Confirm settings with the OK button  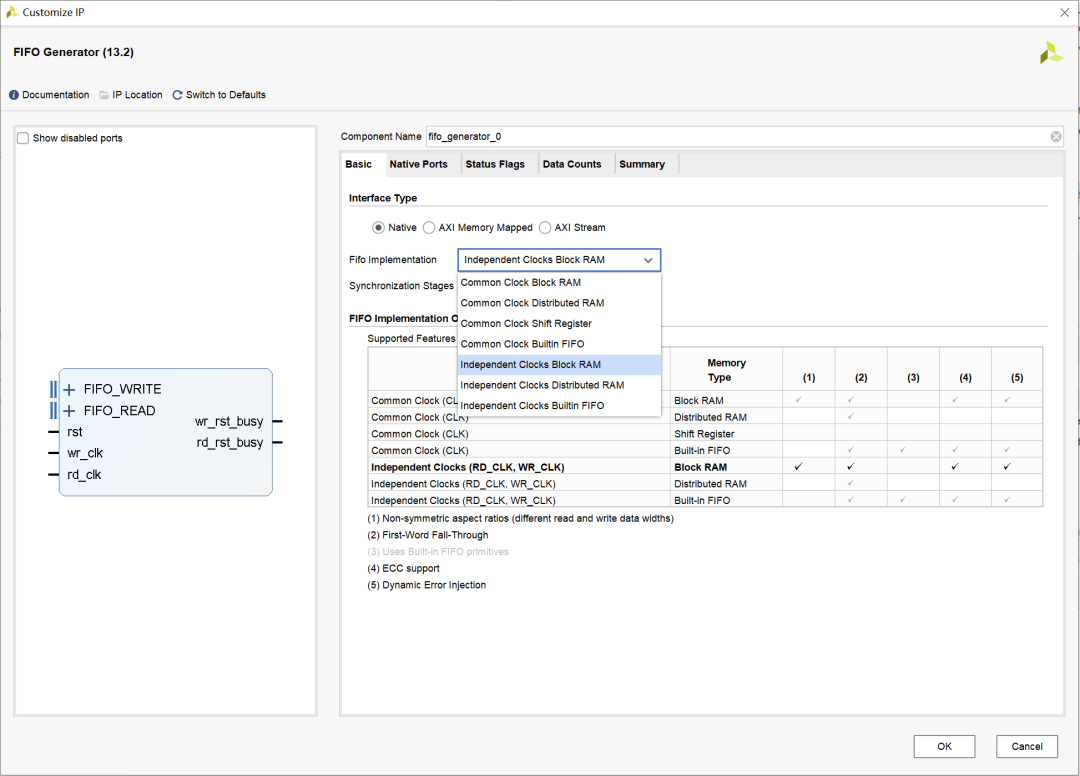pos(944,746)
